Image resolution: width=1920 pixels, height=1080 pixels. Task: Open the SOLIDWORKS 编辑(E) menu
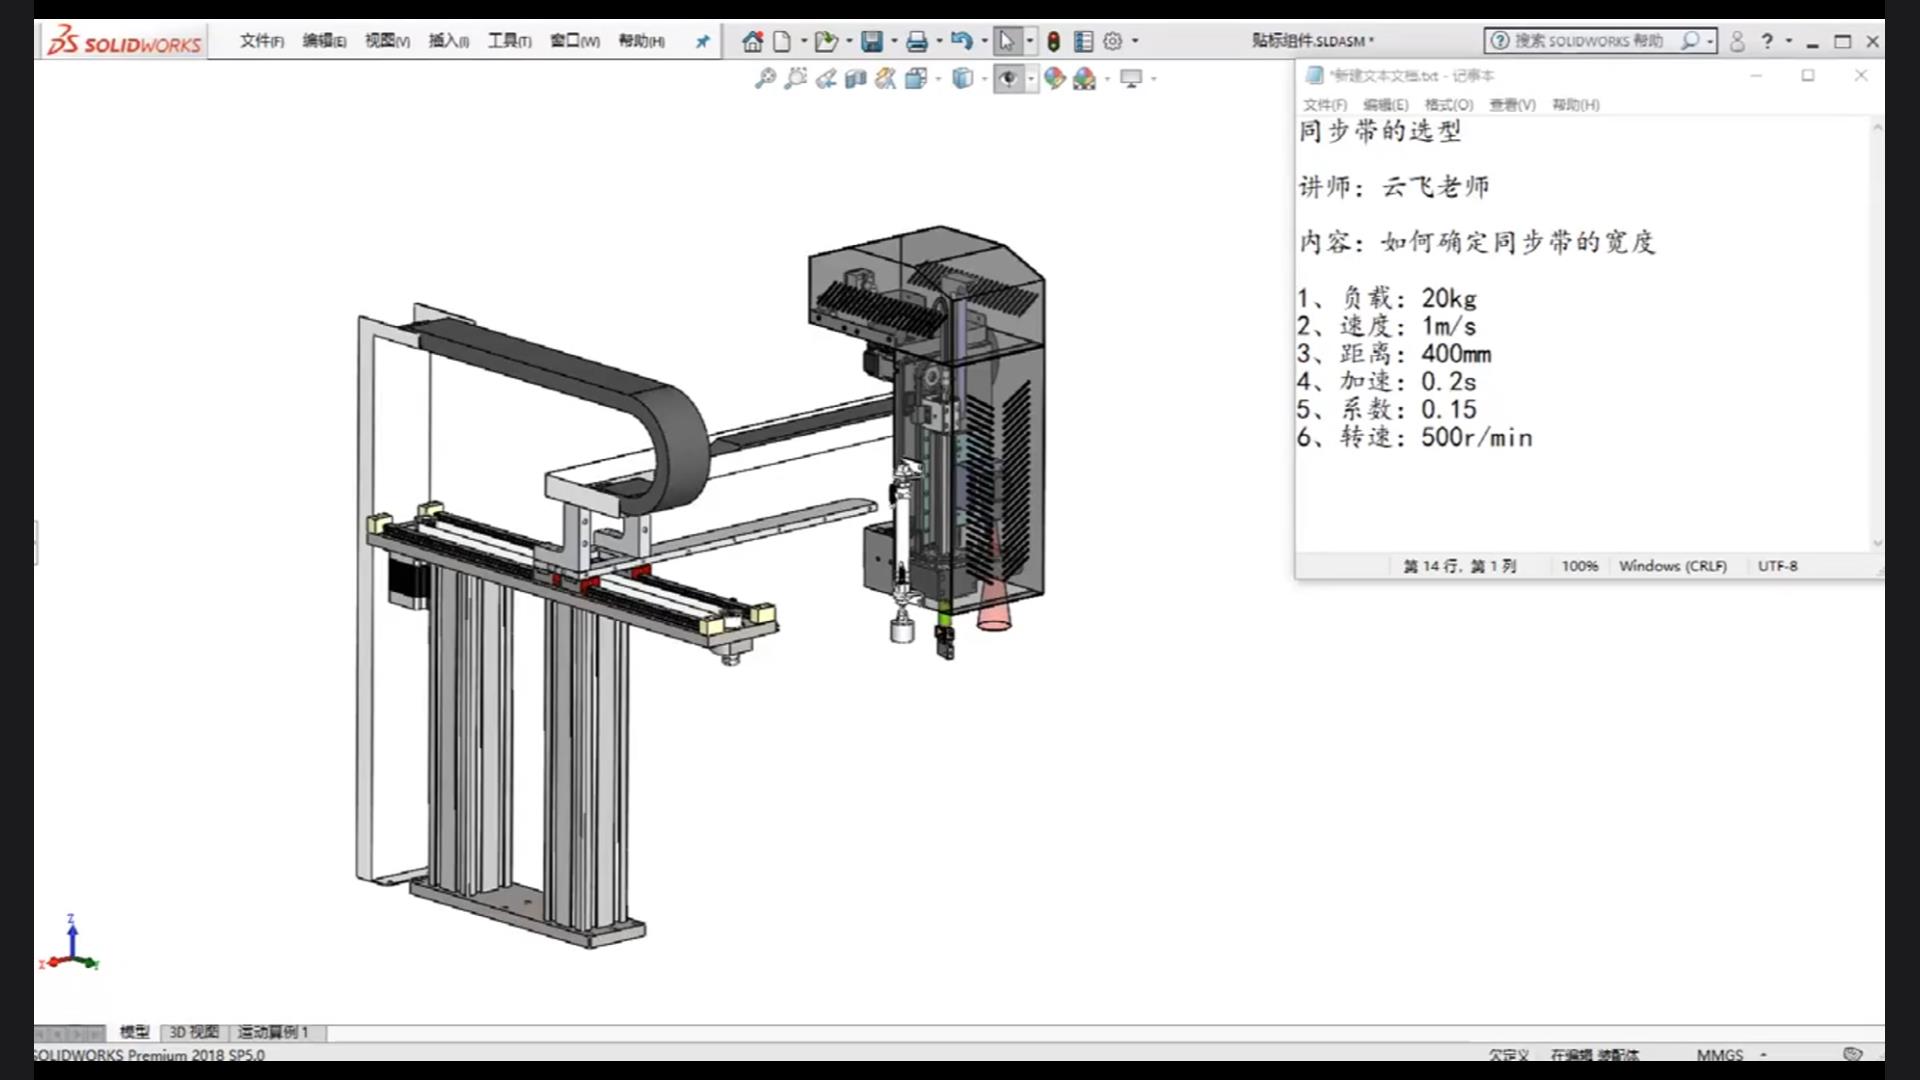[324, 41]
